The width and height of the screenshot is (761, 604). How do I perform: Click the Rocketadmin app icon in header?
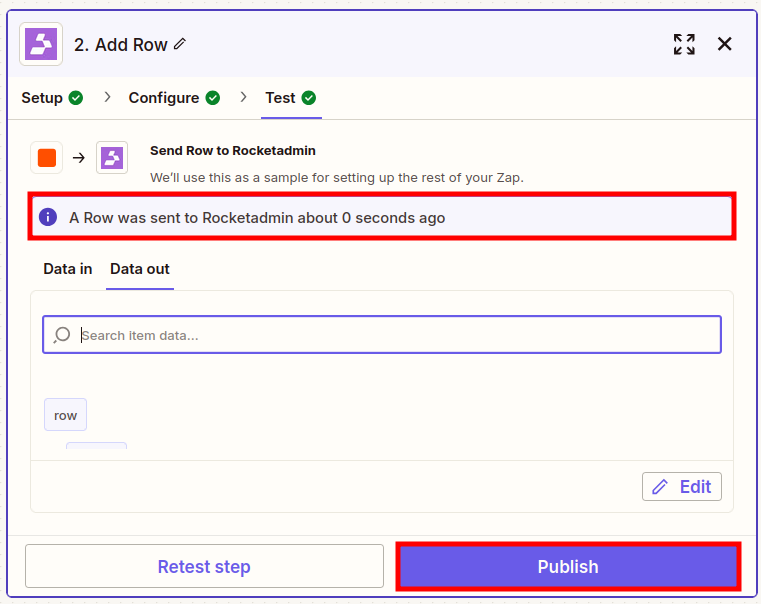tap(41, 44)
